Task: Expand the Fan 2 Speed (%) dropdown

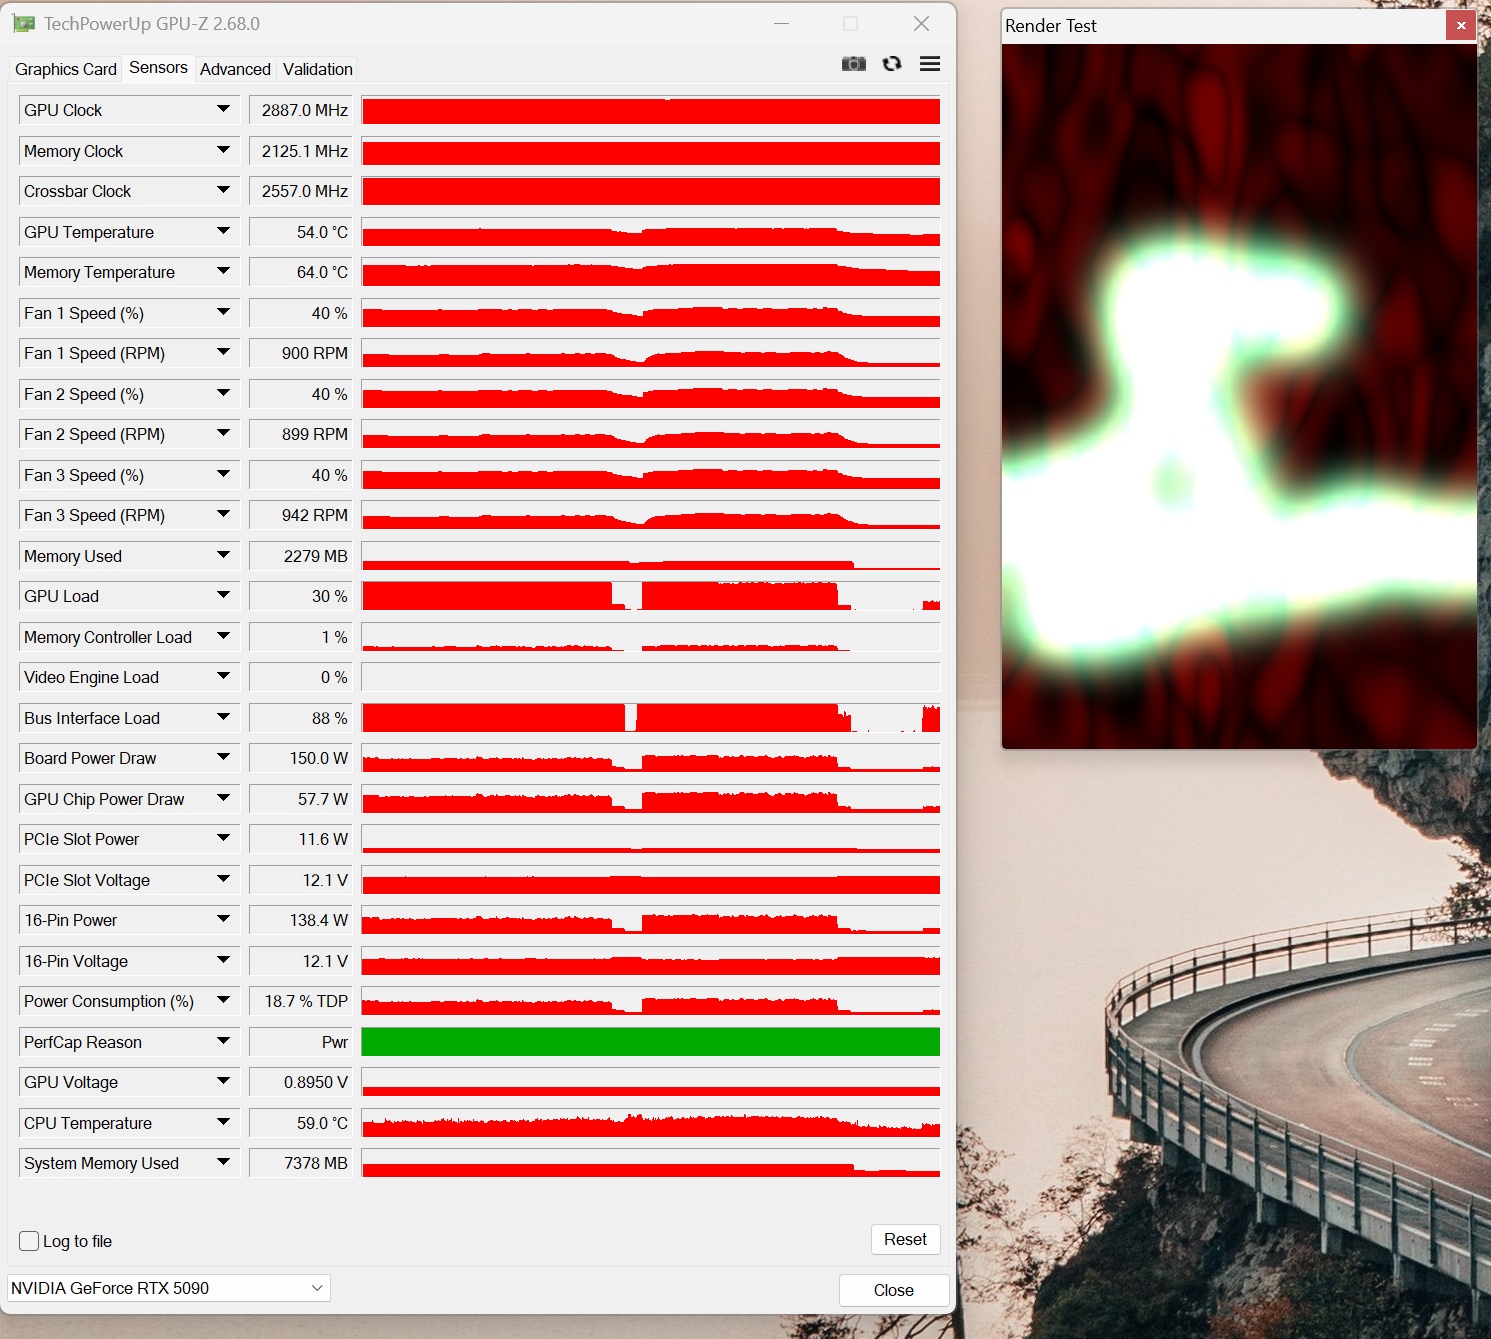Action: coord(223,393)
